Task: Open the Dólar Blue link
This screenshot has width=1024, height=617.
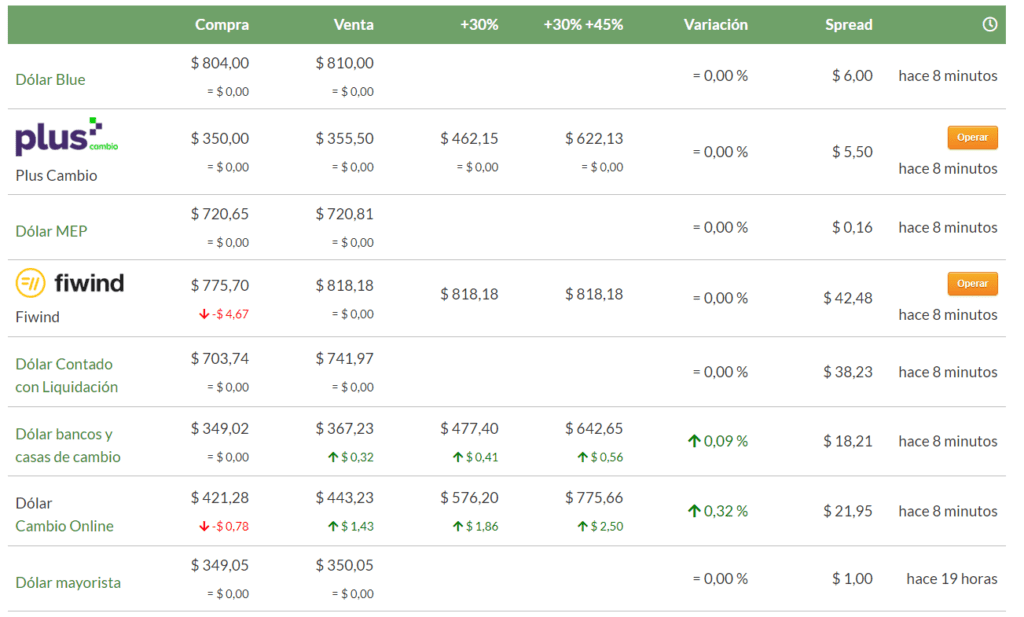Action: (50, 79)
